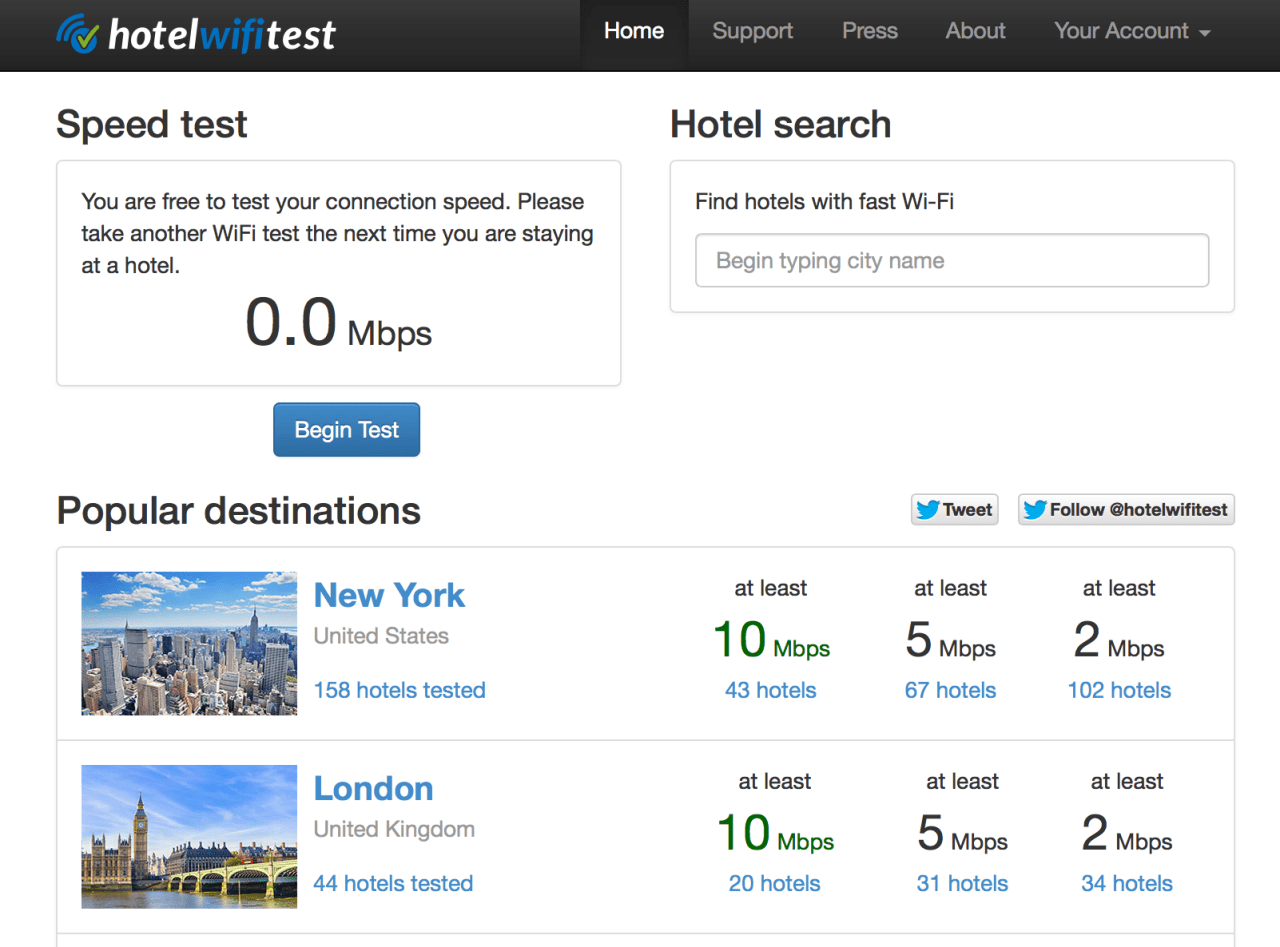Click the Home navigation tab
This screenshot has height=947, width=1280.
[x=634, y=31]
